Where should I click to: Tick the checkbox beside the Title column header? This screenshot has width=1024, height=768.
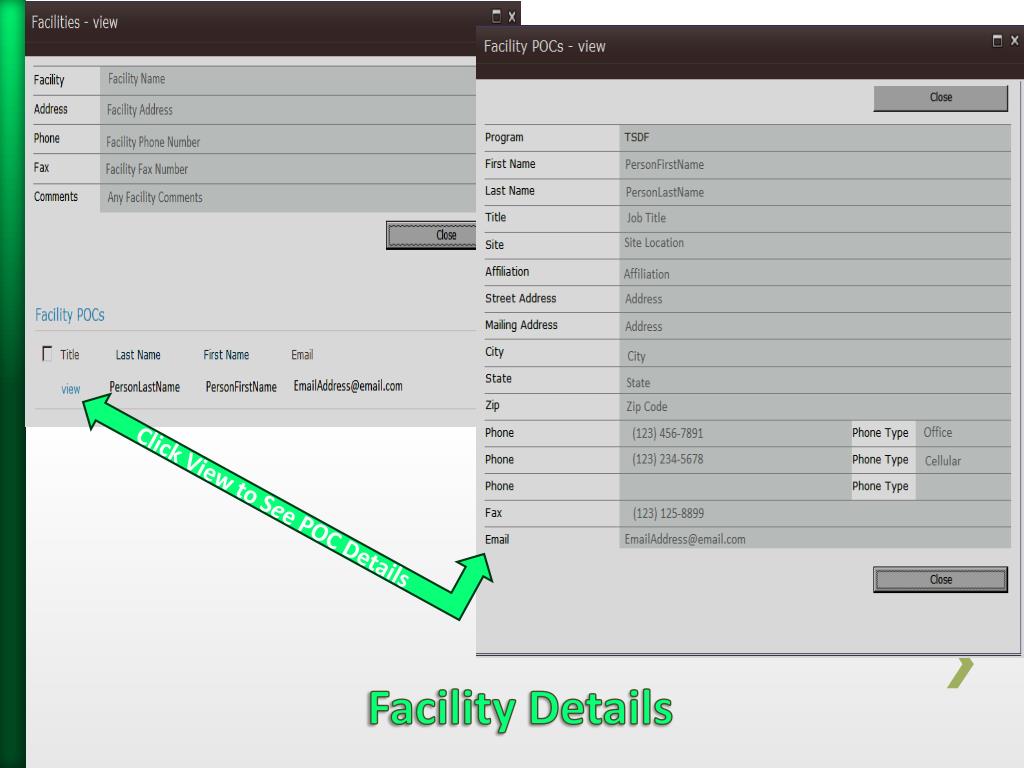[x=47, y=354]
